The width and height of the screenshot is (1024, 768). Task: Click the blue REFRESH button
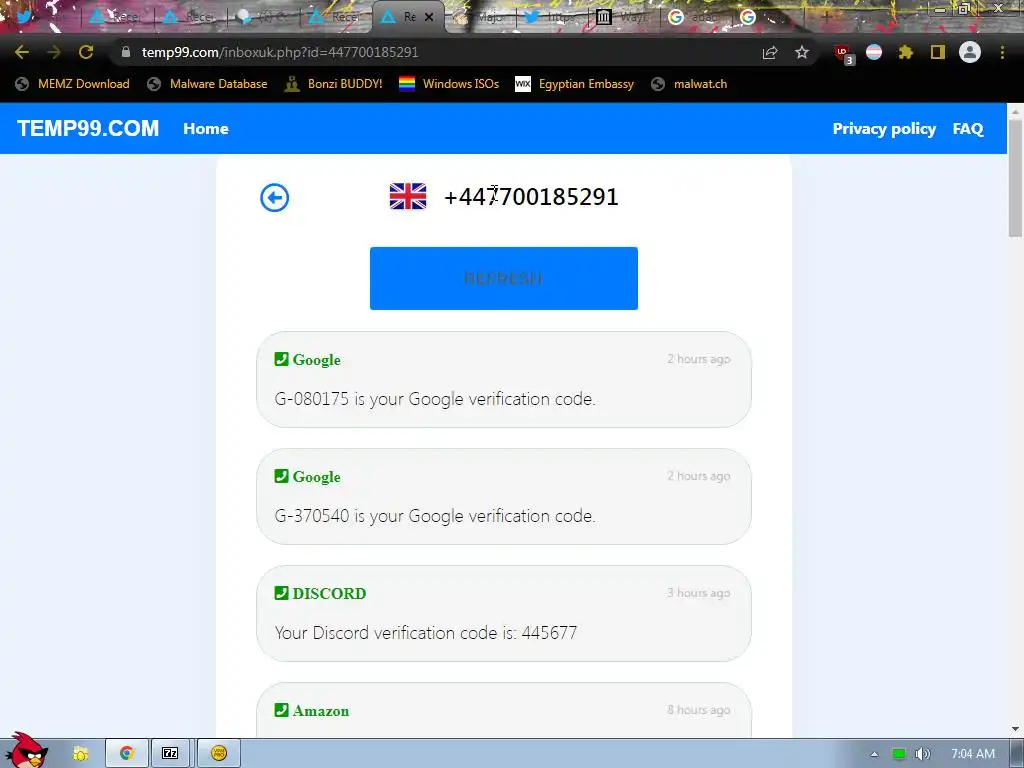click(504, 278)
